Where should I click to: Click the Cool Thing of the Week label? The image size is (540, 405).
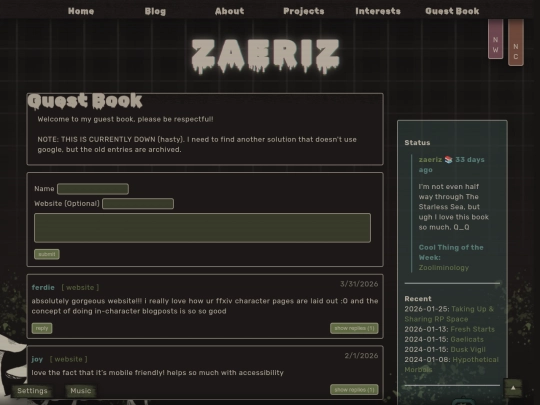(451, 252)
